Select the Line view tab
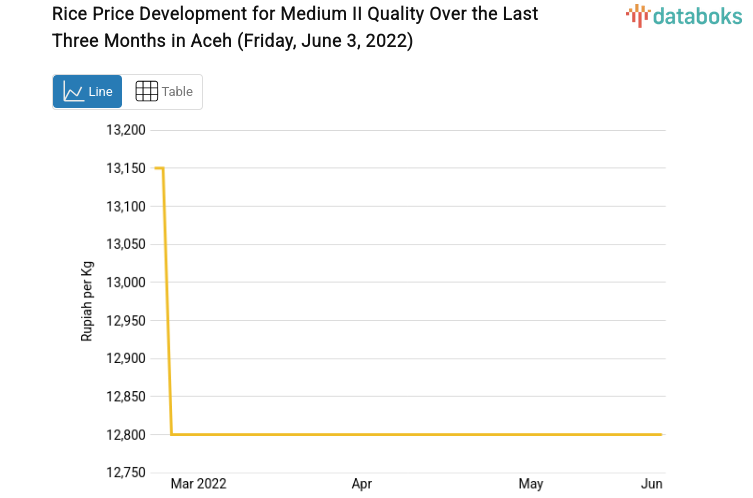753x498 pixels. click(88, 92)
